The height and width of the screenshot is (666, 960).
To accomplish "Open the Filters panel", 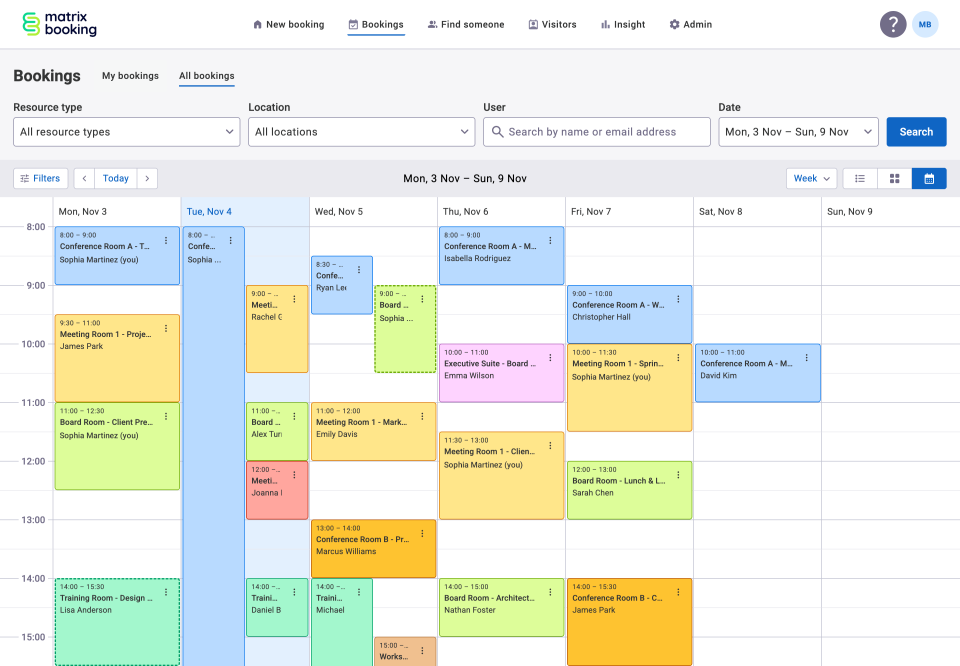I will [40, 178].
